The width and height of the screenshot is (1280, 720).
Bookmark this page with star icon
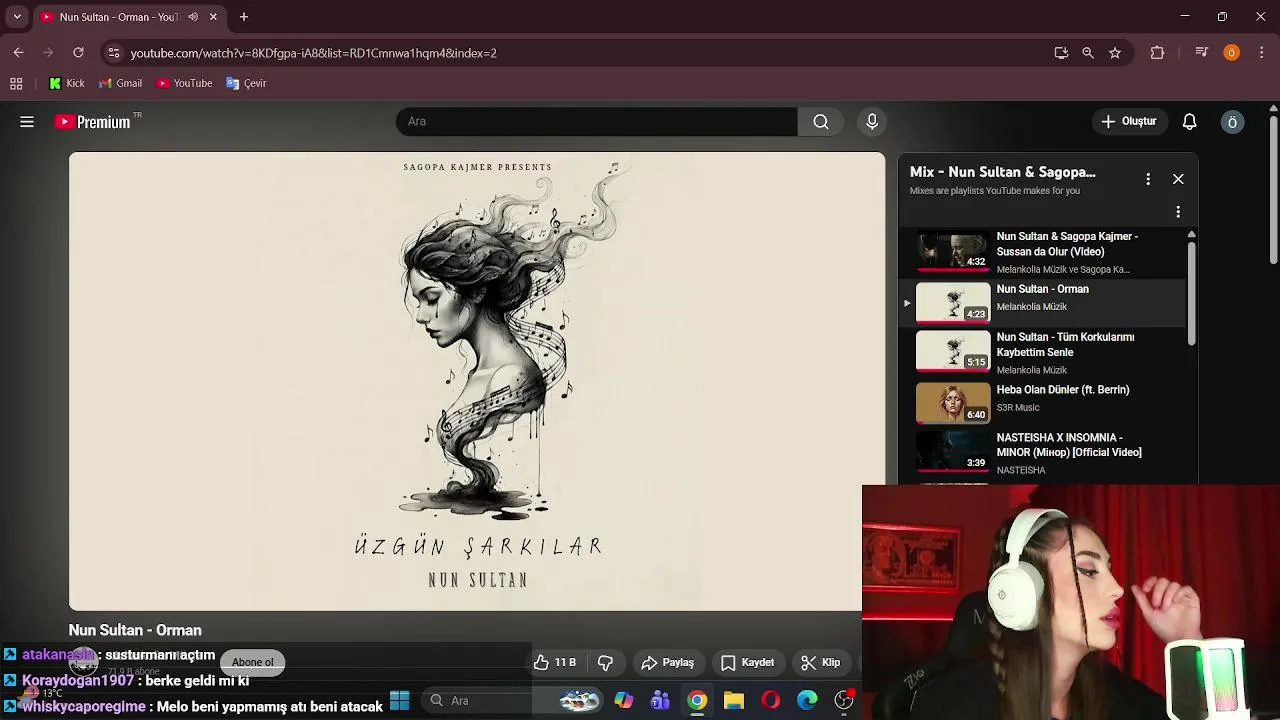tap(1115, 53)
